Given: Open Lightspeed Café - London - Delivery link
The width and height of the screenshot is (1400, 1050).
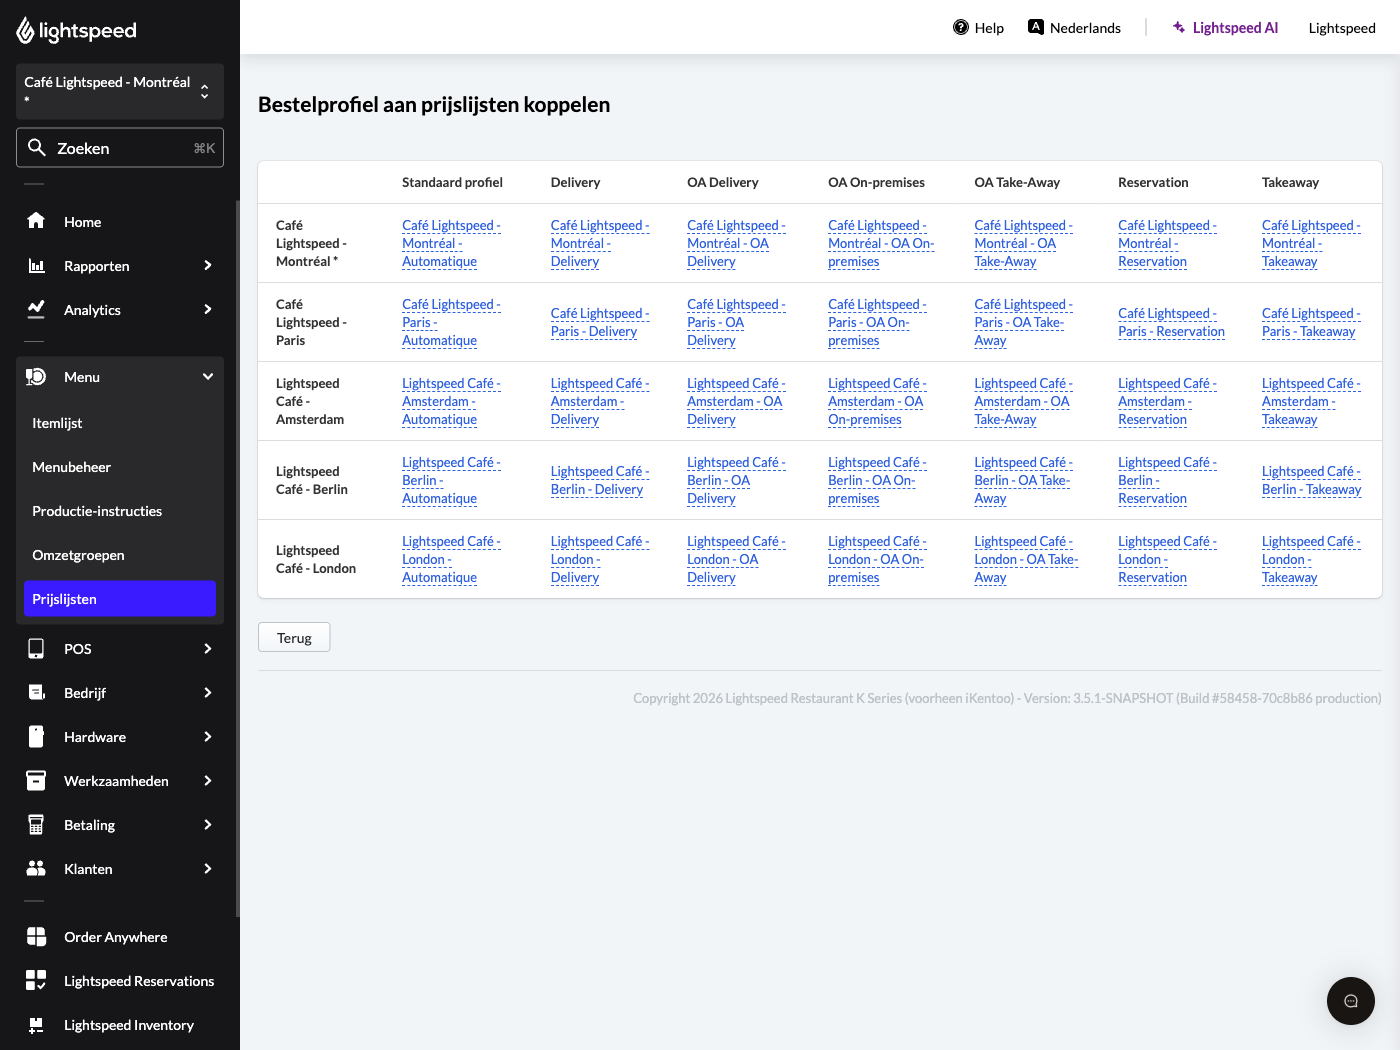Looking at the screenshot, I should click(600, 559).
